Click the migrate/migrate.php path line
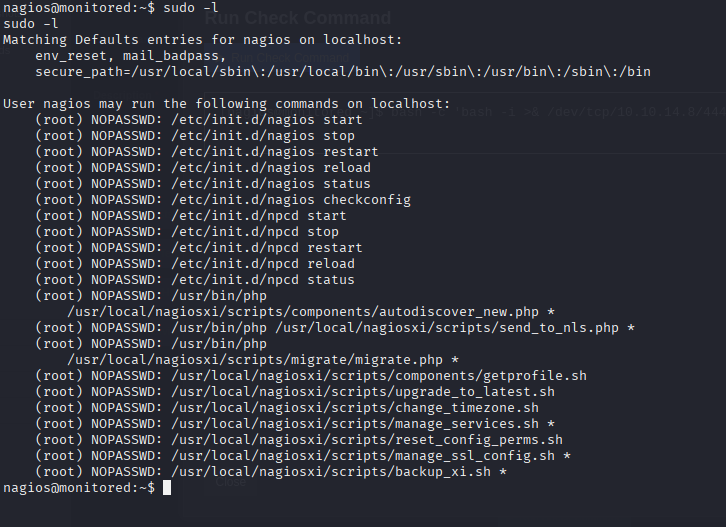This screenshot has width=726, height=527. 263,360
